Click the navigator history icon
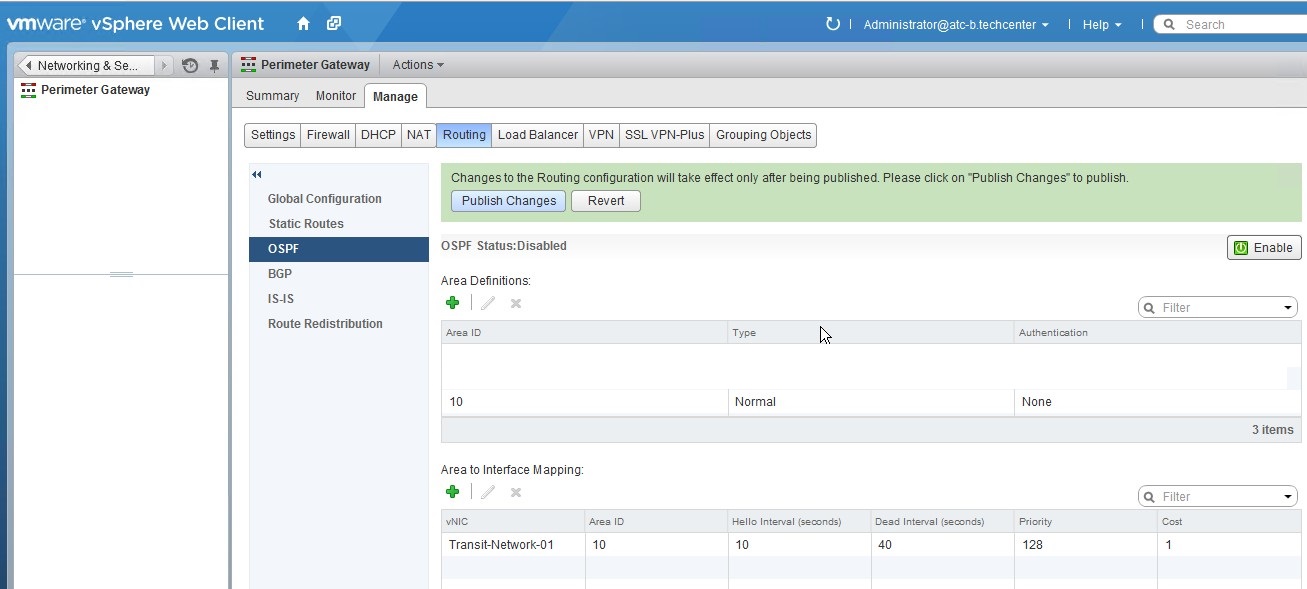Image resolution: width=1307 pixels, height=589 pixels. point(190,66)
